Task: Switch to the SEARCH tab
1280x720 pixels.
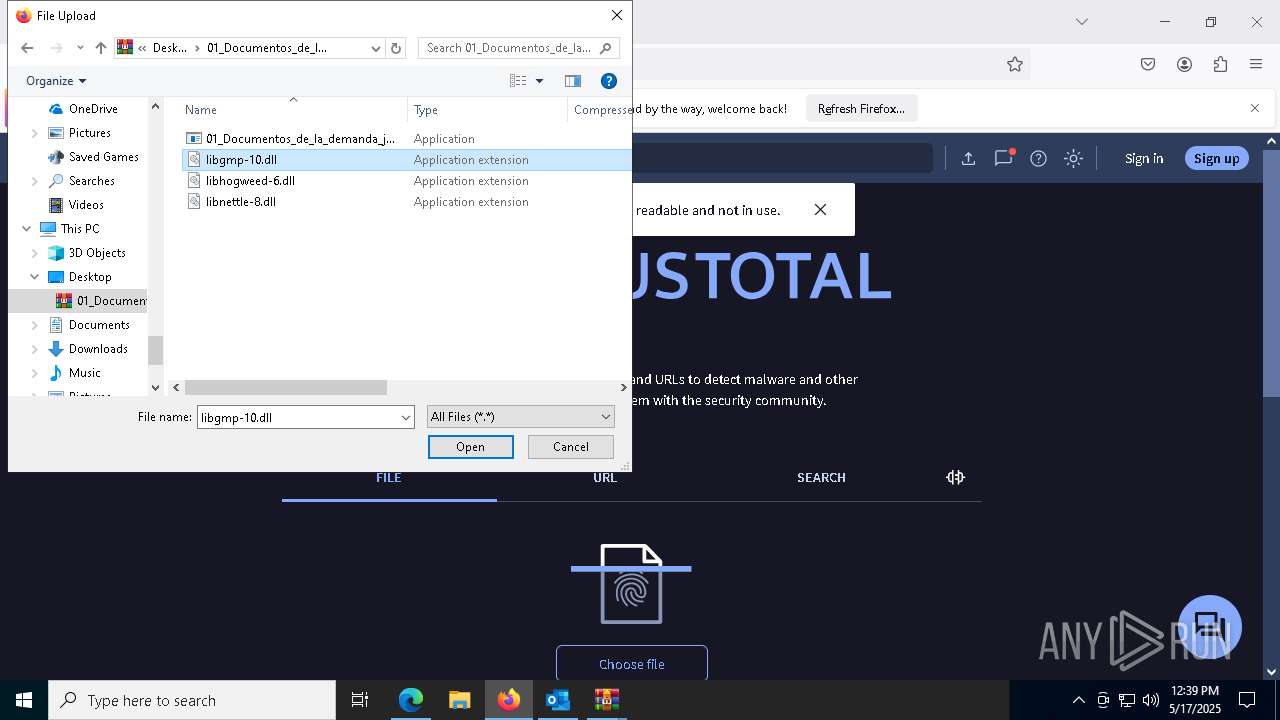Action: pyautogui.click(x=821, y=478)
